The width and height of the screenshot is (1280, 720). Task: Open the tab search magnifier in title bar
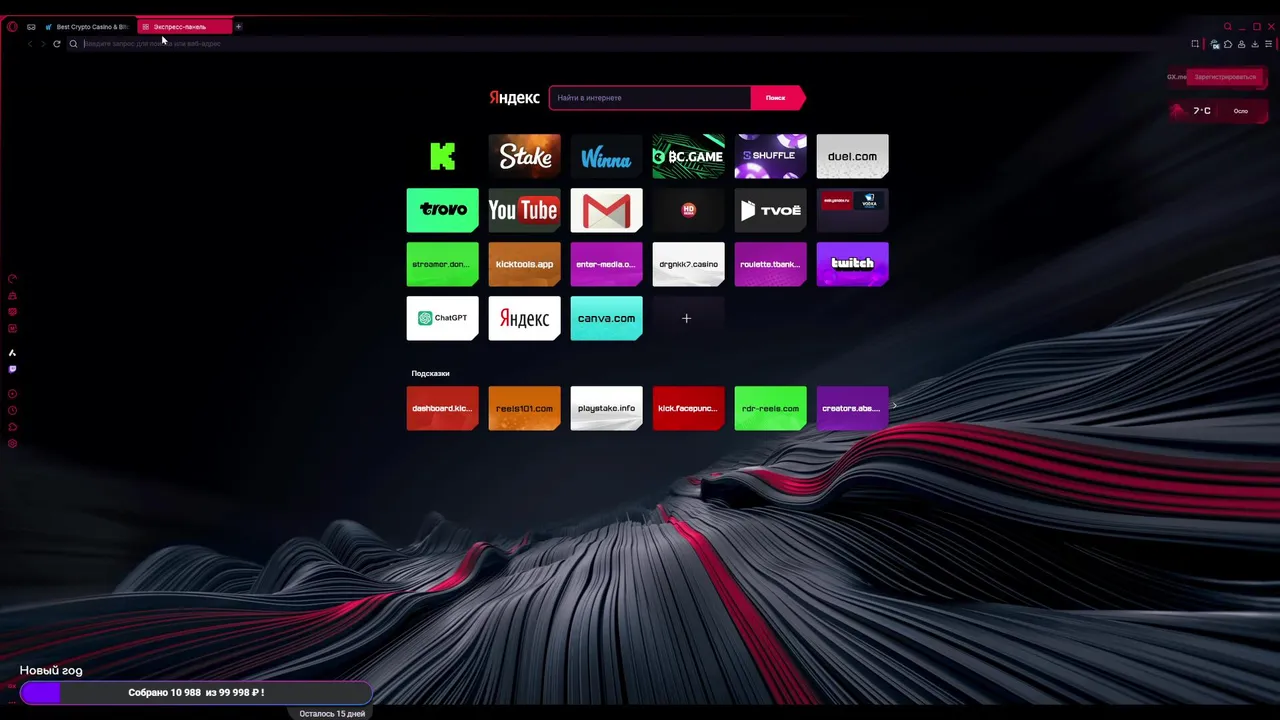pos(1228,27)
